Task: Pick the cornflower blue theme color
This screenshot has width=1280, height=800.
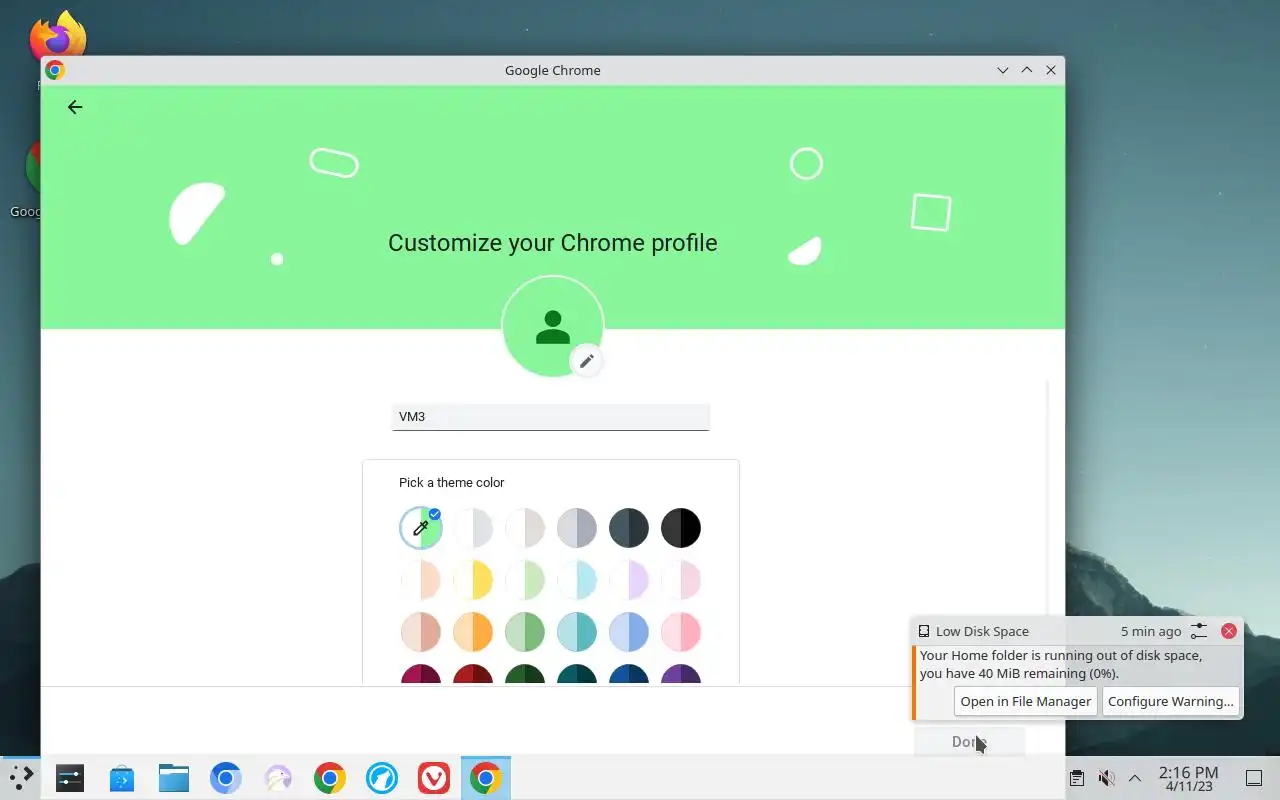Action: [x=629, y=632]
